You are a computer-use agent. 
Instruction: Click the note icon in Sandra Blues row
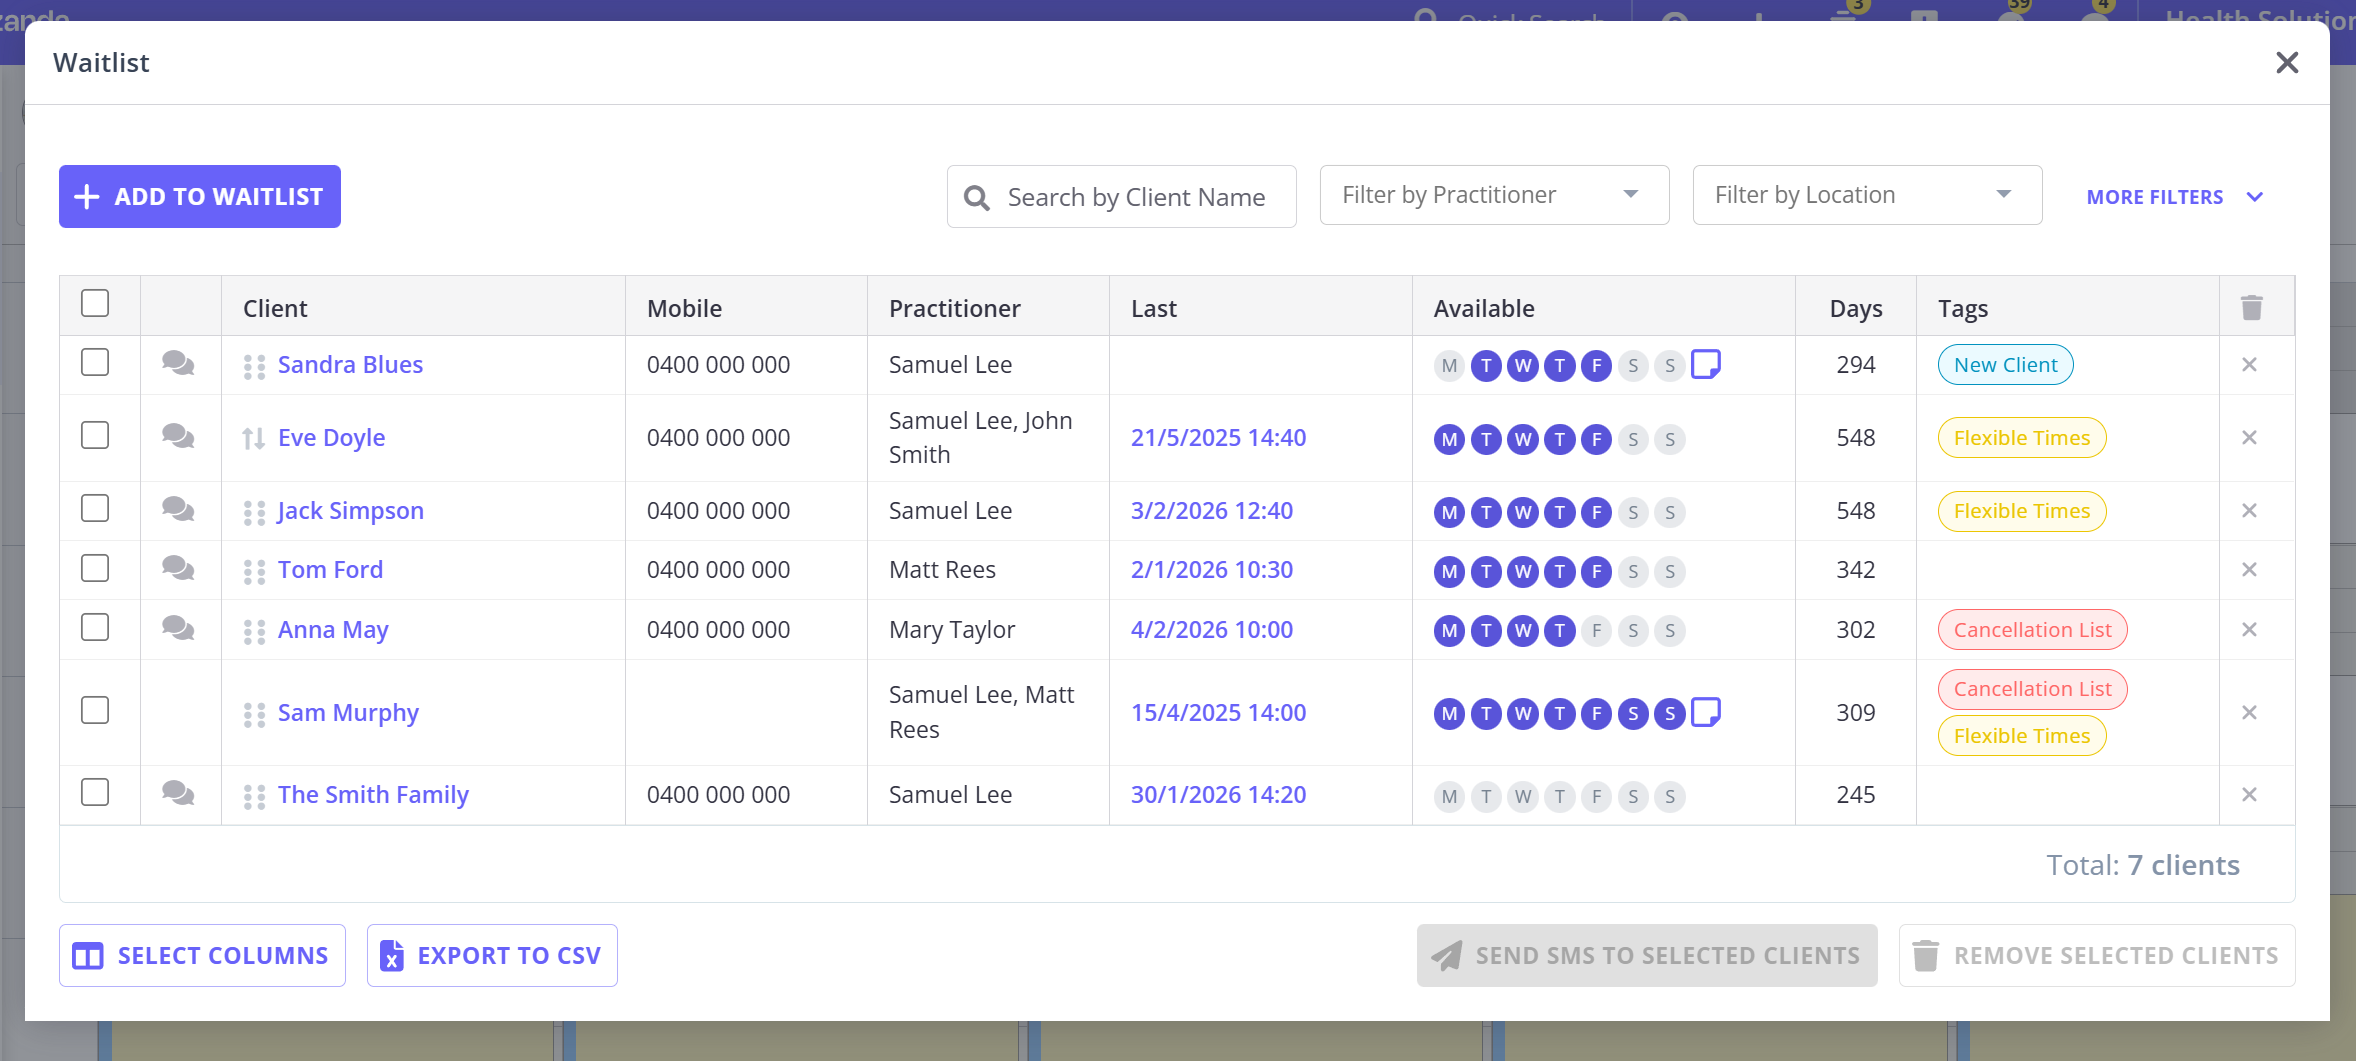[x=1706, y=364]
